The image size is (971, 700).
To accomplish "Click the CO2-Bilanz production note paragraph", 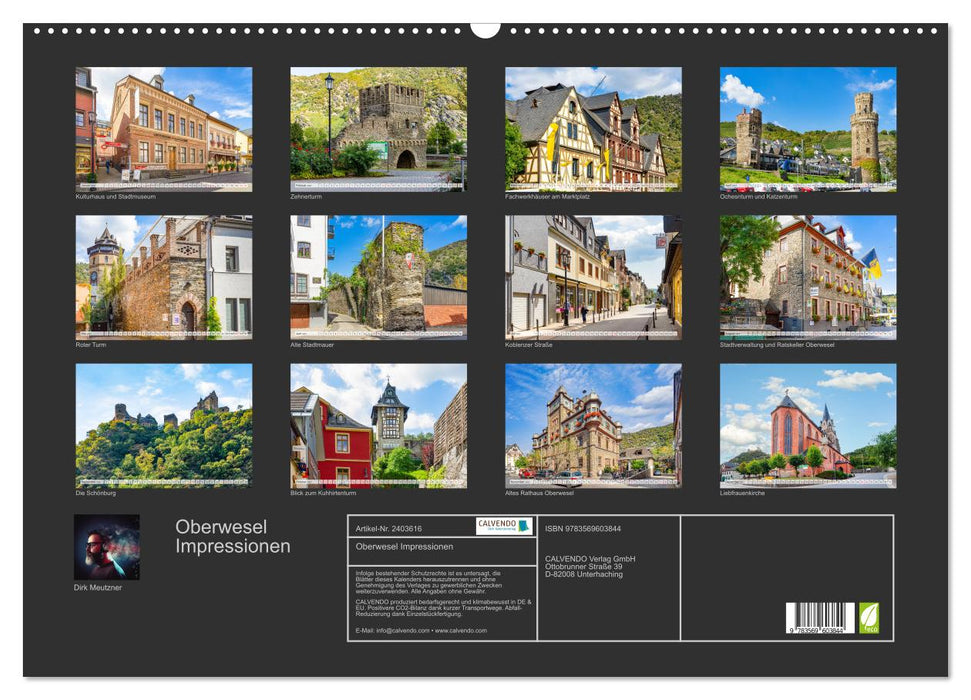I will point(443,608).
